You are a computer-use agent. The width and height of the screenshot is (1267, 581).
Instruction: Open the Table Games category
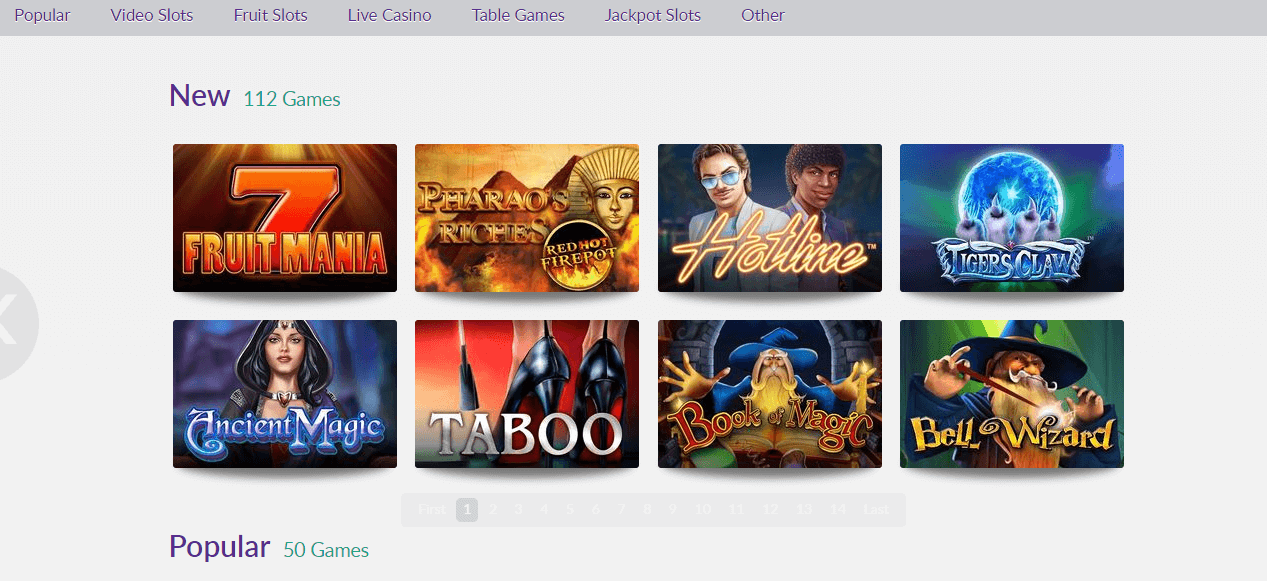518,16
